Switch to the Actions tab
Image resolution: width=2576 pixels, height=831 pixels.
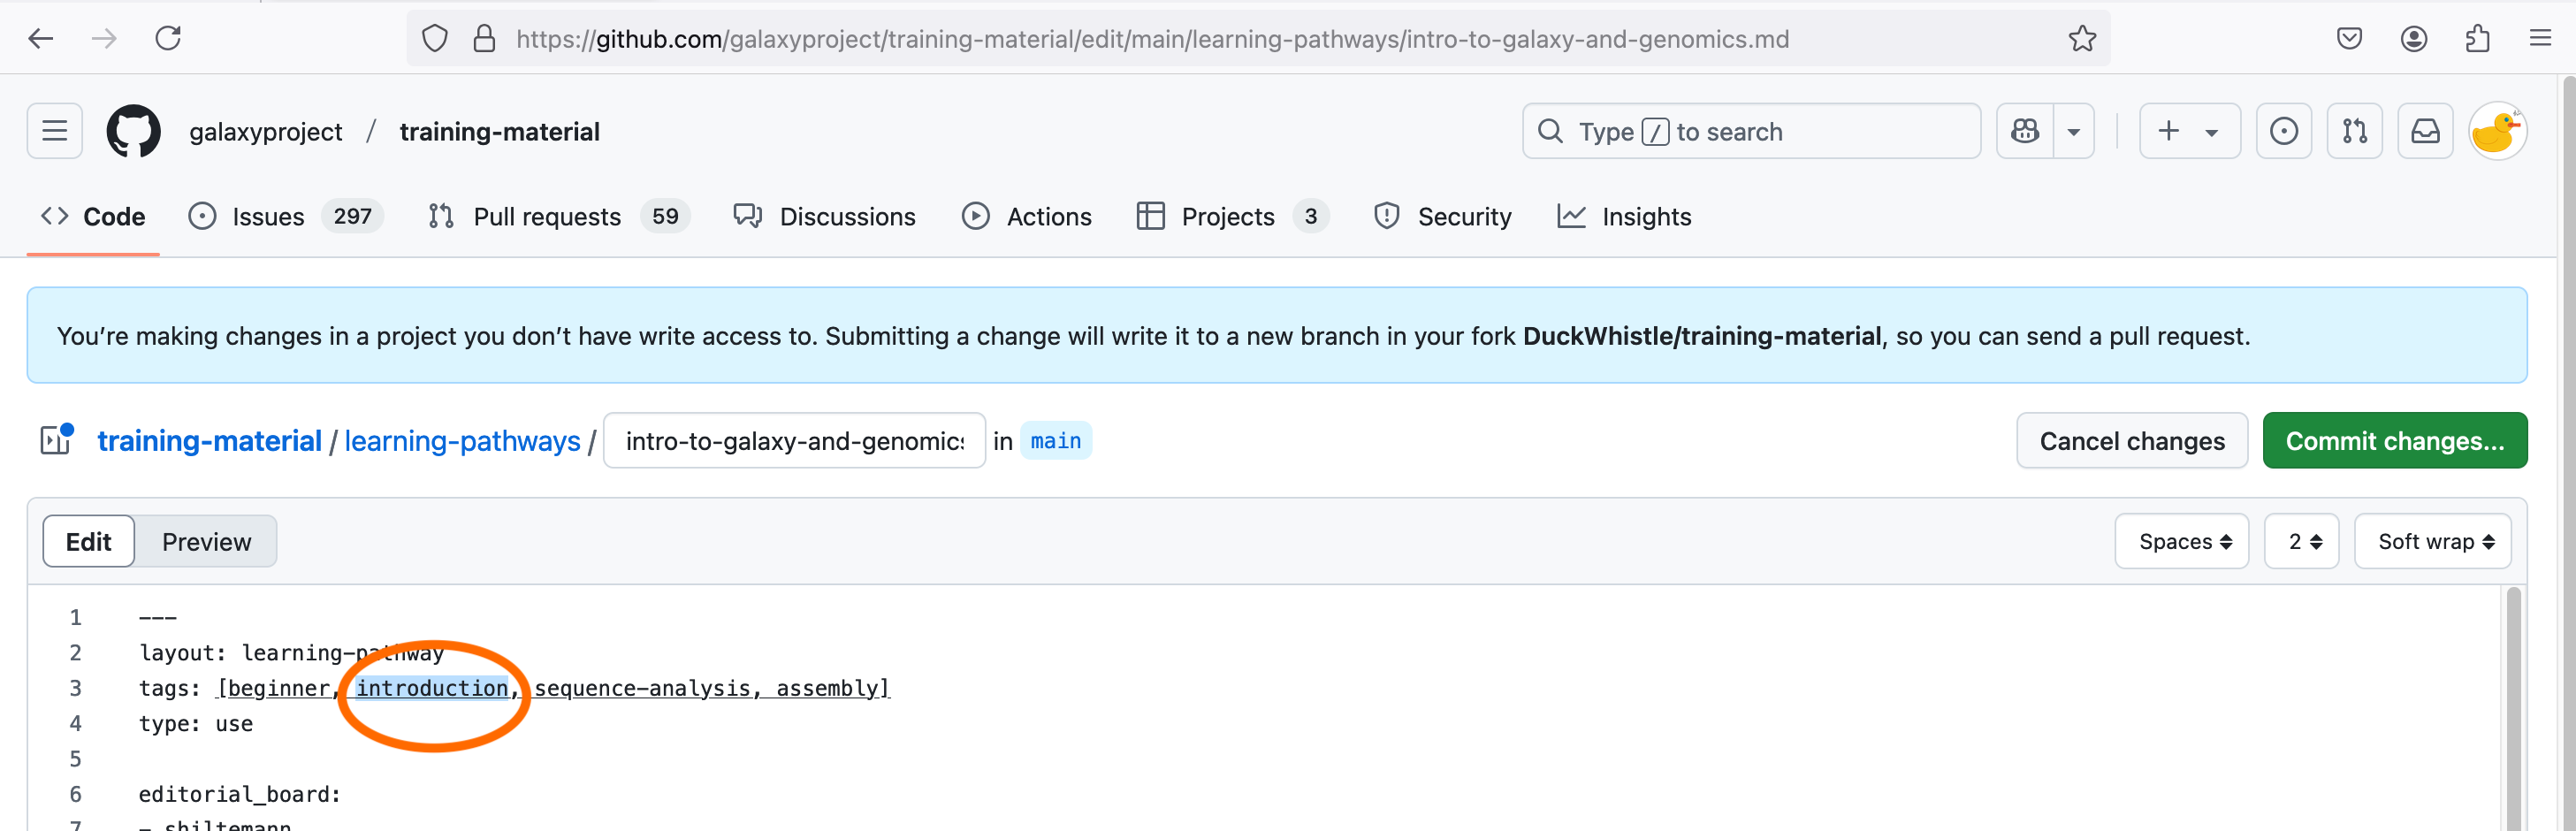point(1027,217)
